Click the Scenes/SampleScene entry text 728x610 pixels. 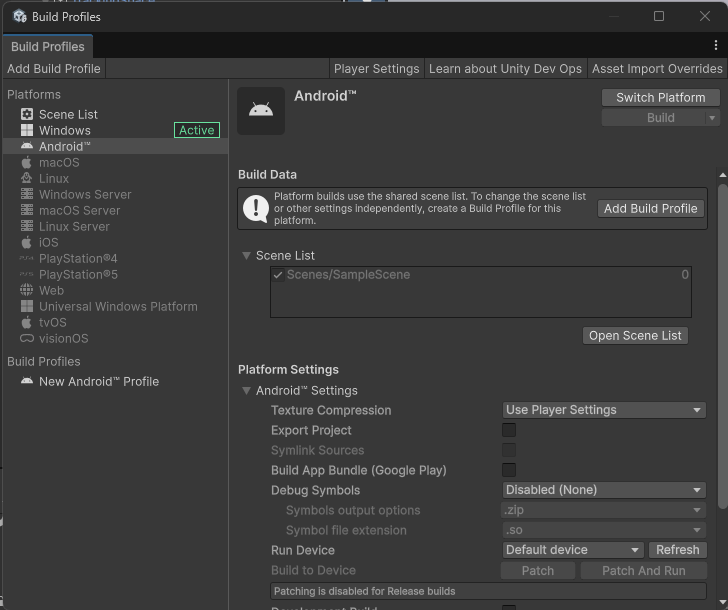pyautogui.click(x=348, y=275)
